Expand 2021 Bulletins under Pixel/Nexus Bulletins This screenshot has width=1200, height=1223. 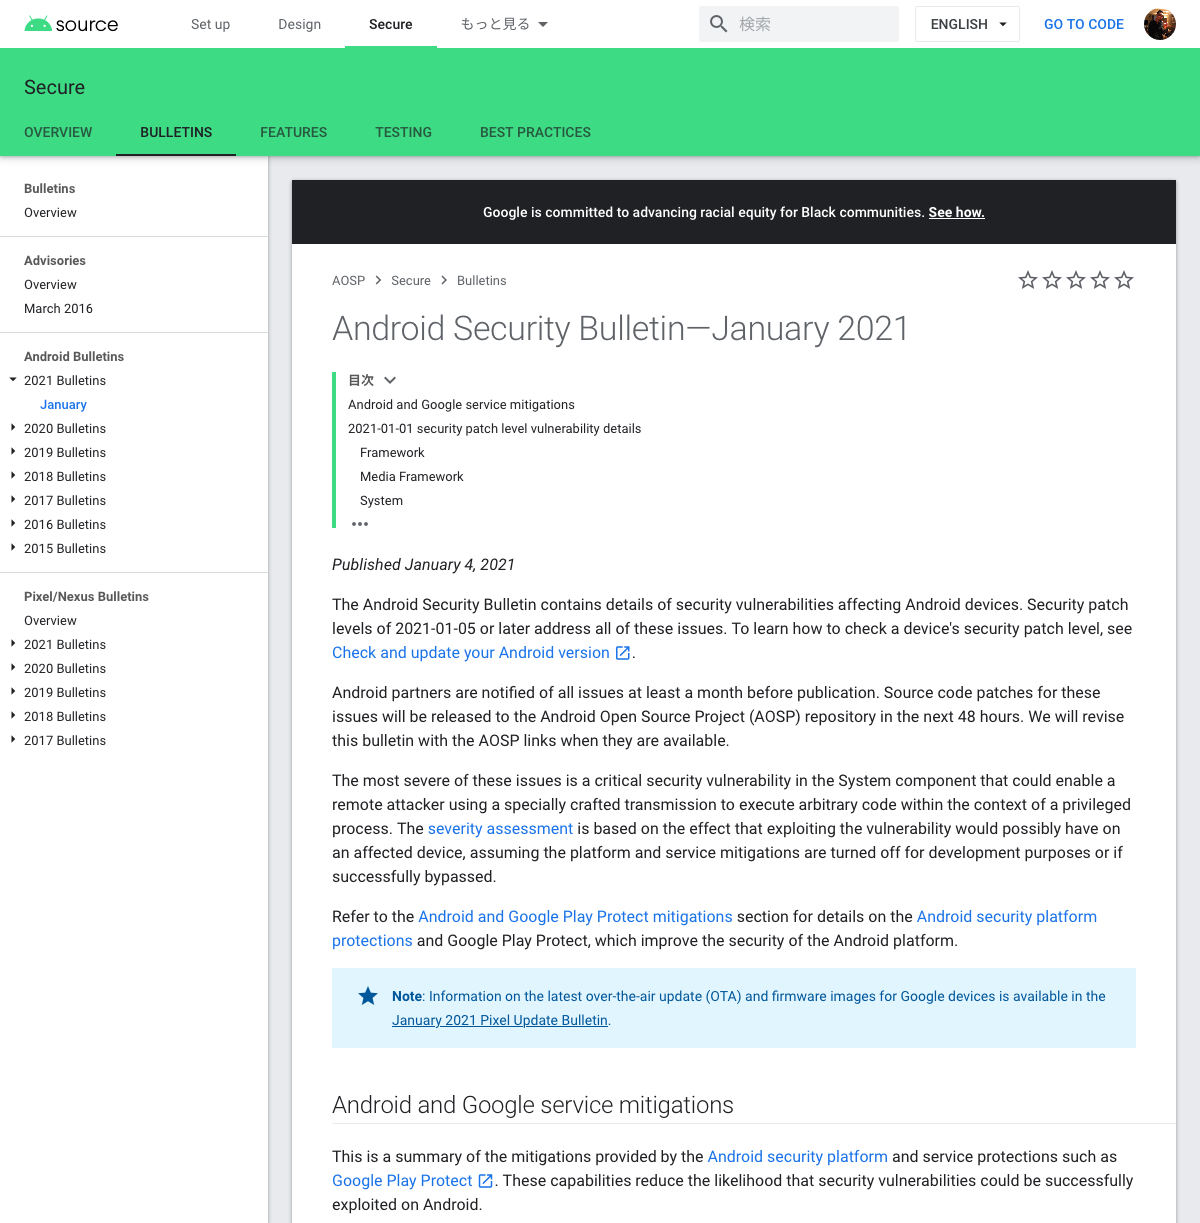(13, 644)
